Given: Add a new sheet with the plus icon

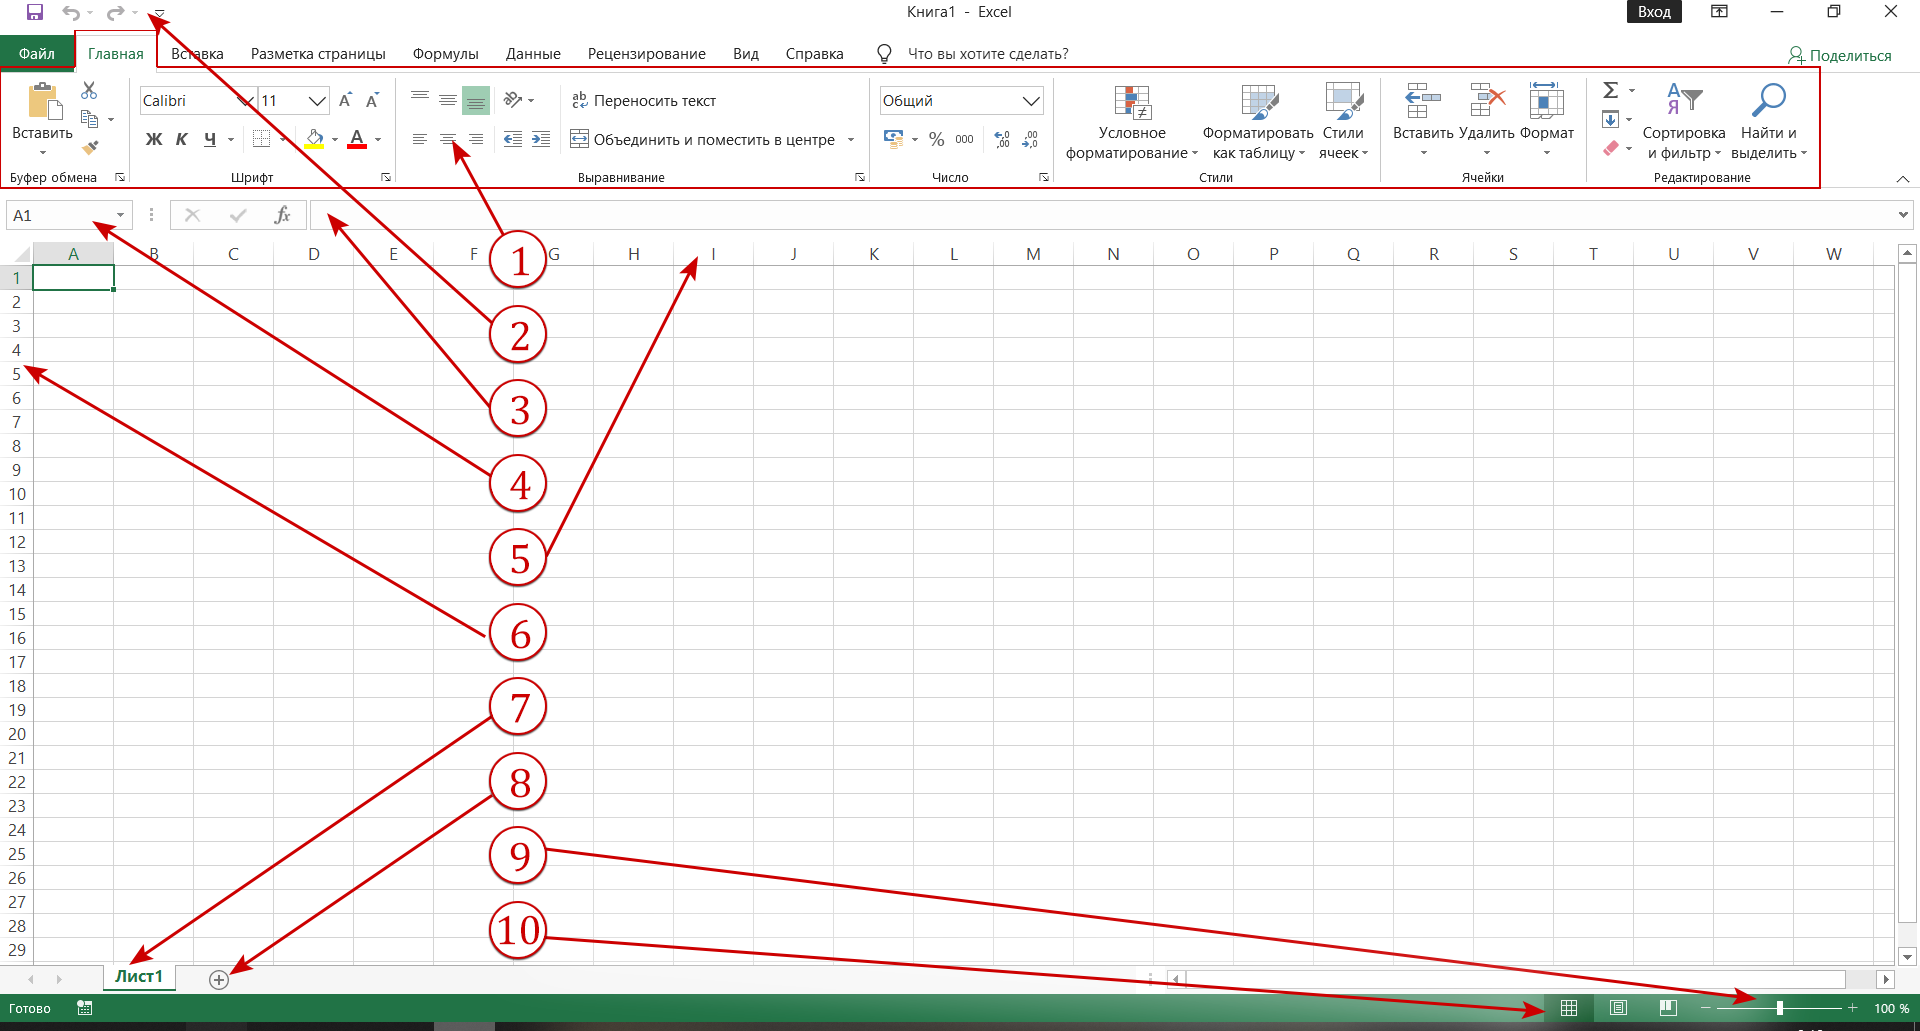Looking at the screenshot, I should click(x=219, y=980).
